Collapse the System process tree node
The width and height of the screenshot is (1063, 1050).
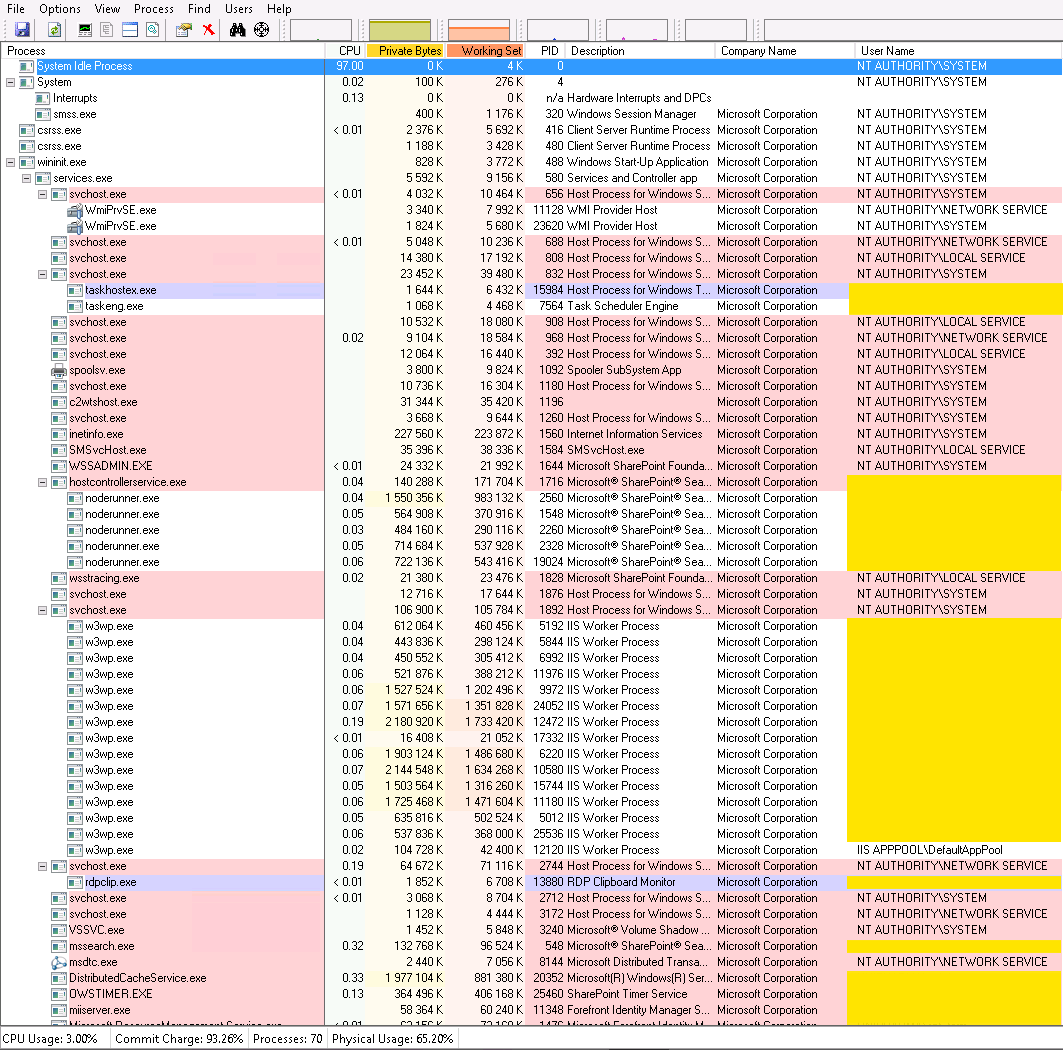[x=10, y=82]
